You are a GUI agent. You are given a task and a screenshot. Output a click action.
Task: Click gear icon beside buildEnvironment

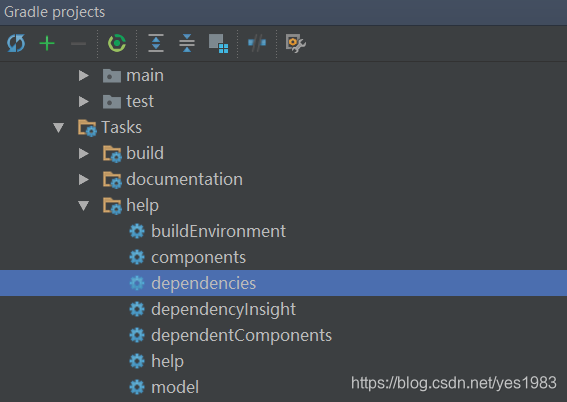click(x=137, y=231)
